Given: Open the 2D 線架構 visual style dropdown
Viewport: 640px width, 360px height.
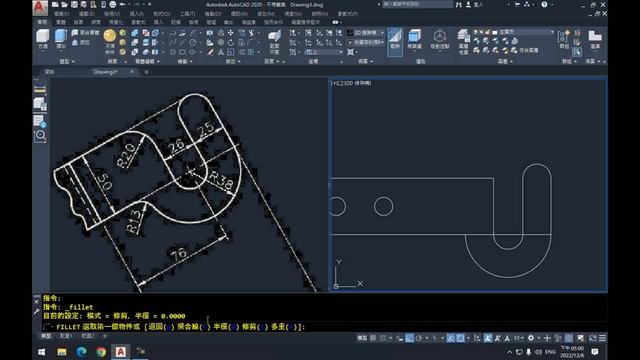Looking at the screenshot, I should click(366, 33).
